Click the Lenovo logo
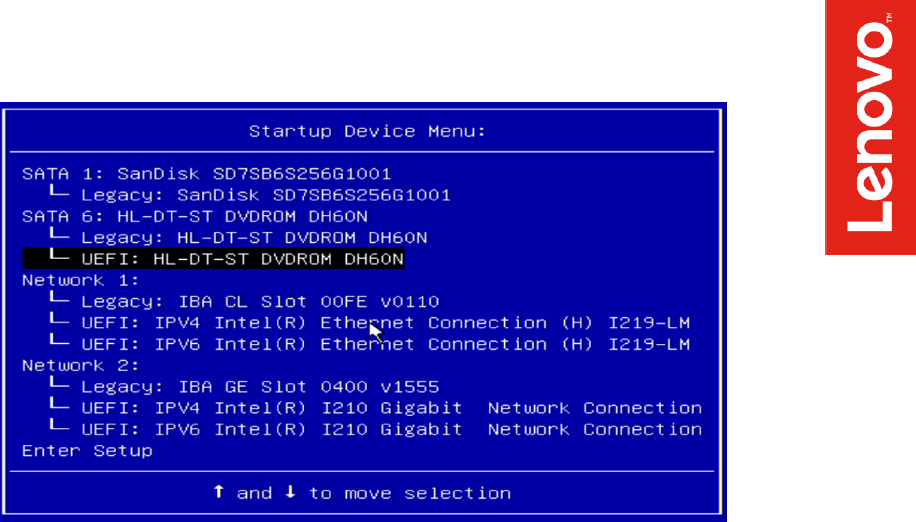The height and width of the screenshot is (522, 916). (x=870, y=127)
